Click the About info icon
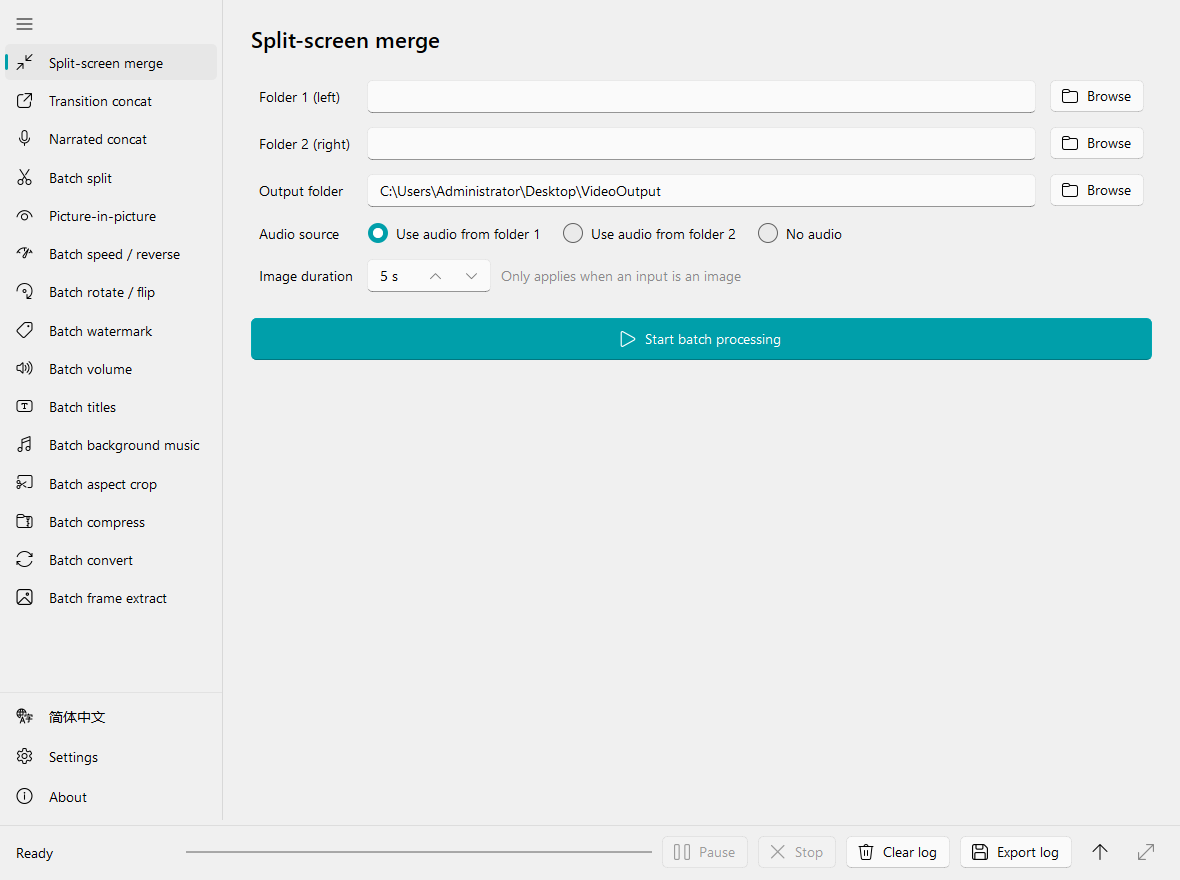This screenshot has width=1180, height=880. point(25,796)
